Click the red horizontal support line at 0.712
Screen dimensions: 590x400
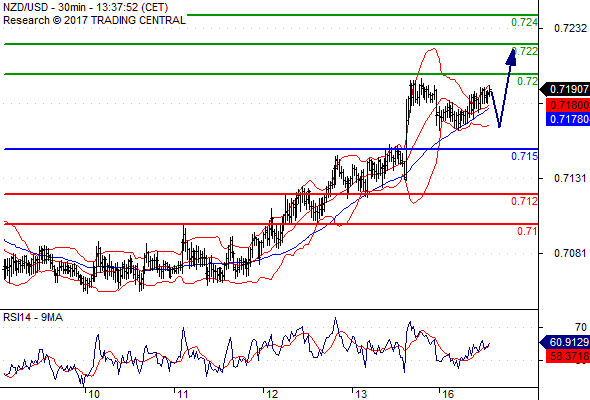271,194
